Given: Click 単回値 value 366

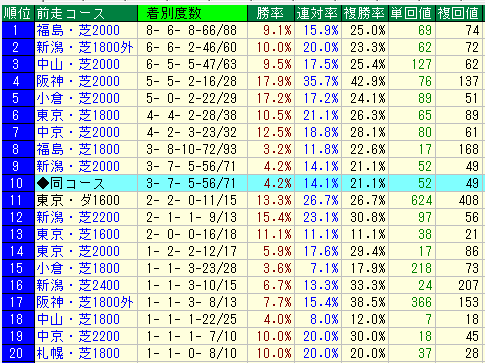Looking at the screenshot, I should point(422,303).
